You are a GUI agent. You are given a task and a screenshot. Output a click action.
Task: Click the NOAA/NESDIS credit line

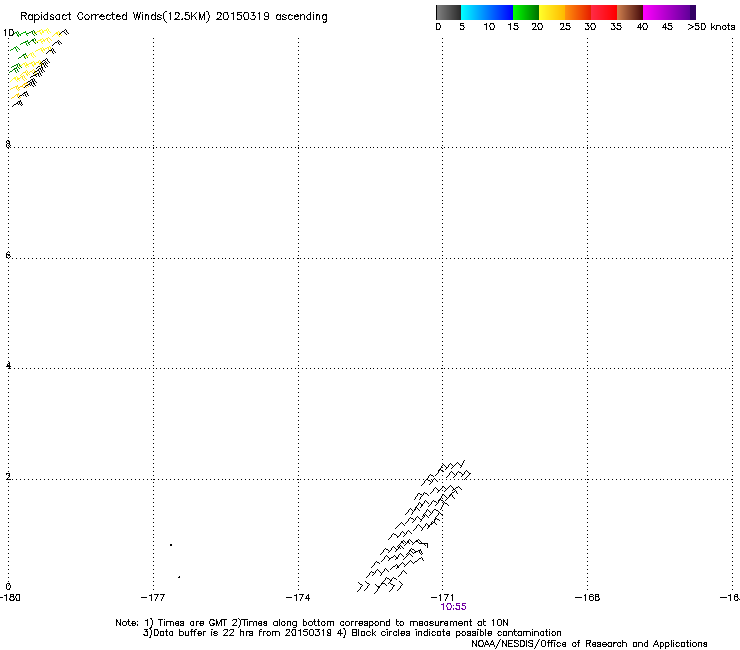589,644
